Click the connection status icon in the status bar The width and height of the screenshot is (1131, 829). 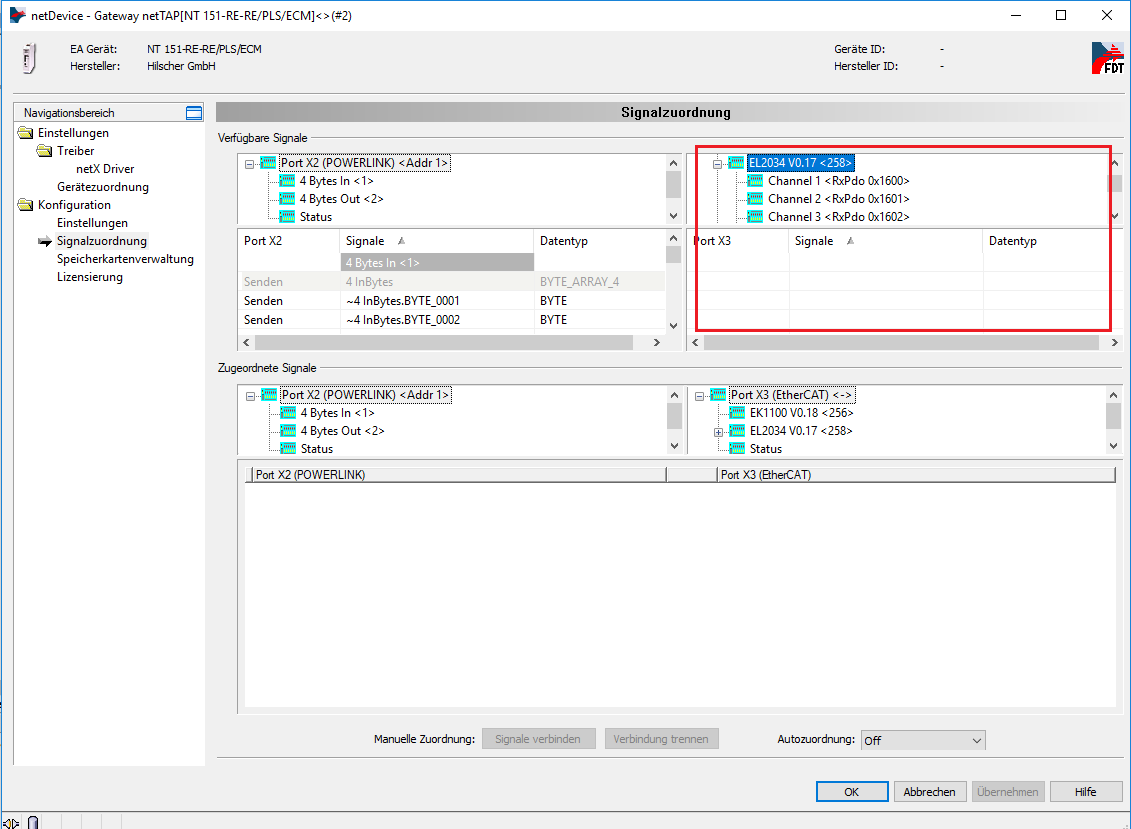click(x=11, y=823)
